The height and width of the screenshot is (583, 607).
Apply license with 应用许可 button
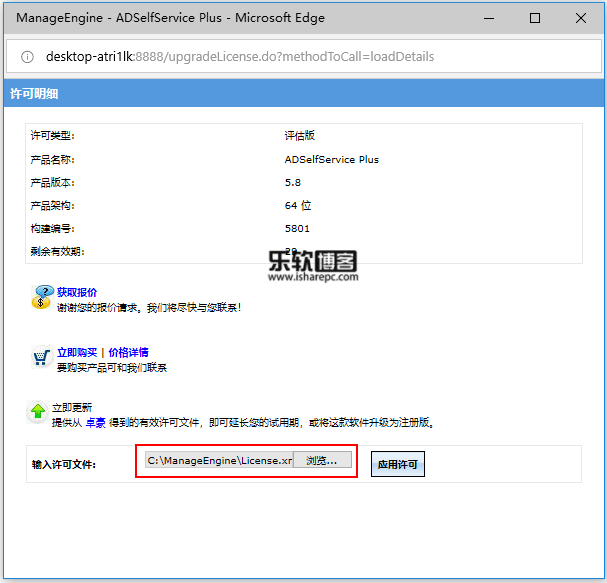[x=398, y=464]
